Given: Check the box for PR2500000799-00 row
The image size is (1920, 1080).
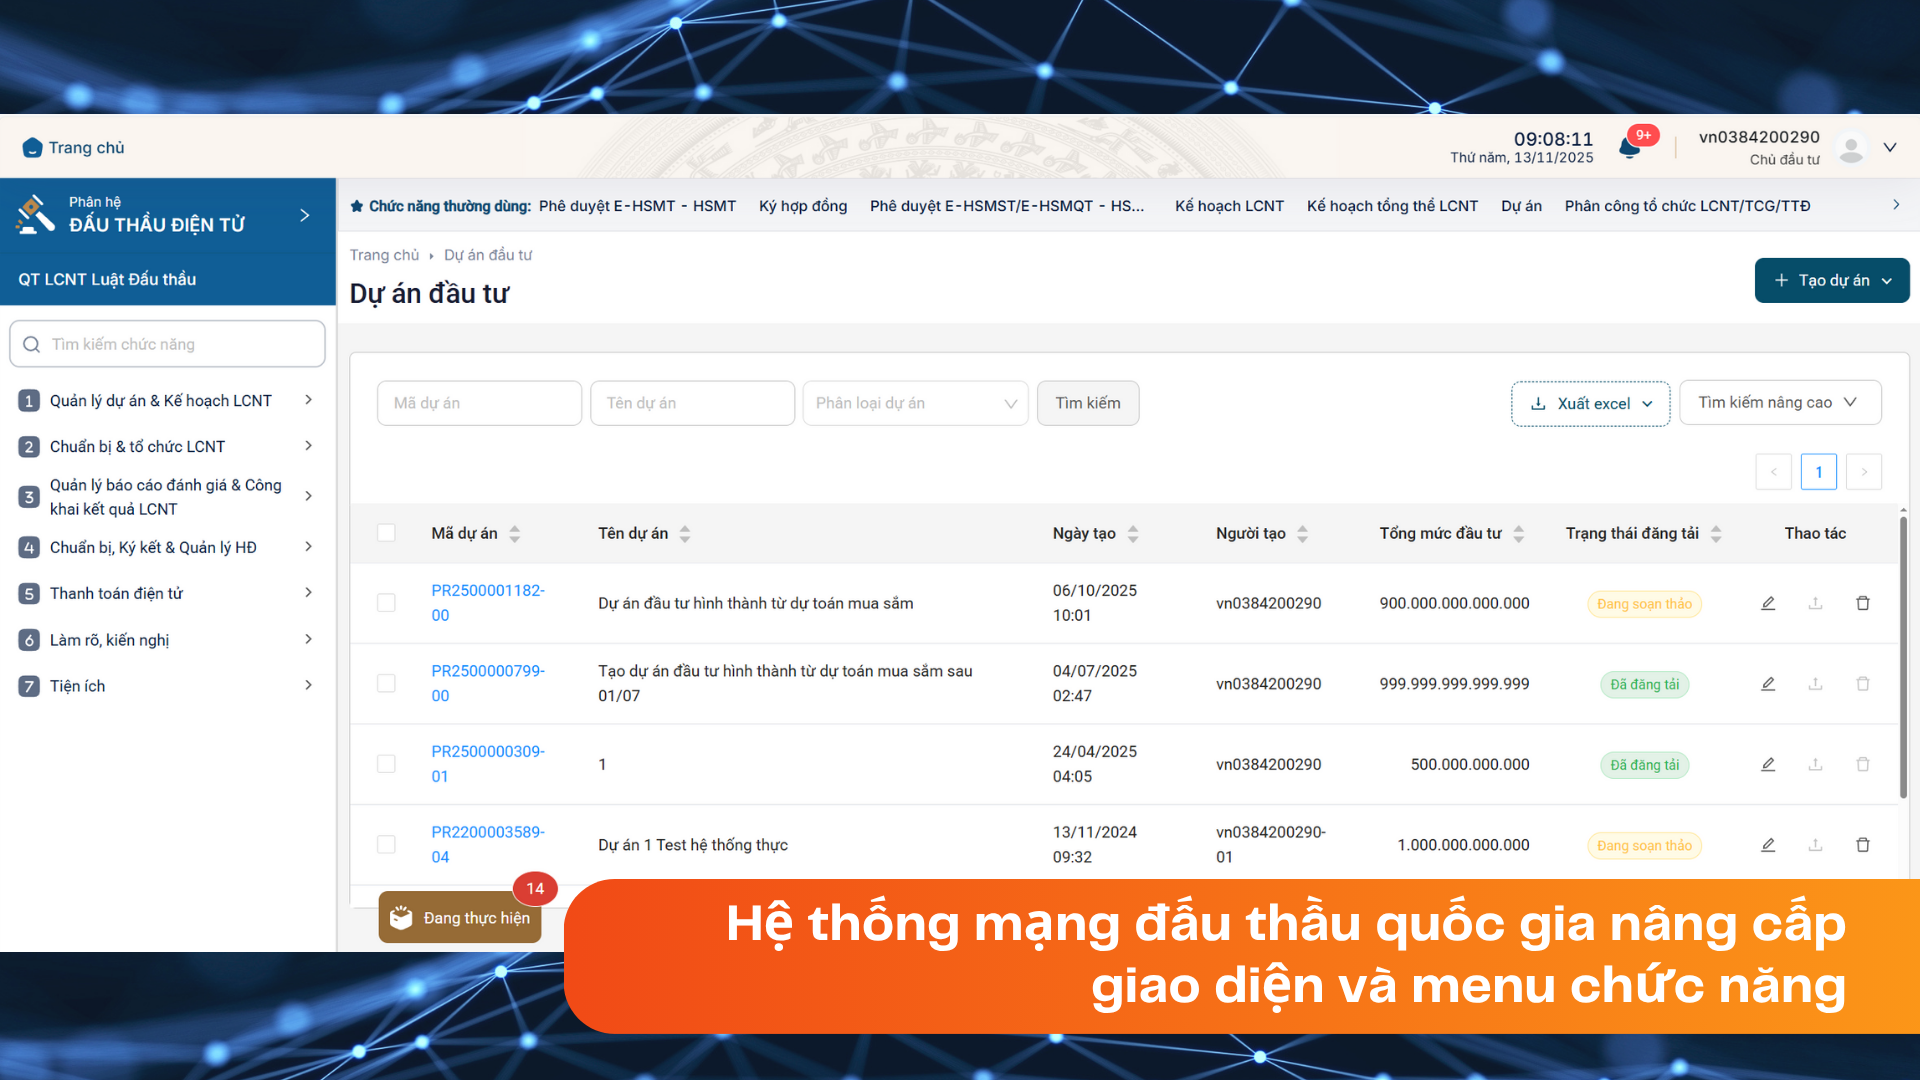Looking at the screenshot, I should click(386, 683).
